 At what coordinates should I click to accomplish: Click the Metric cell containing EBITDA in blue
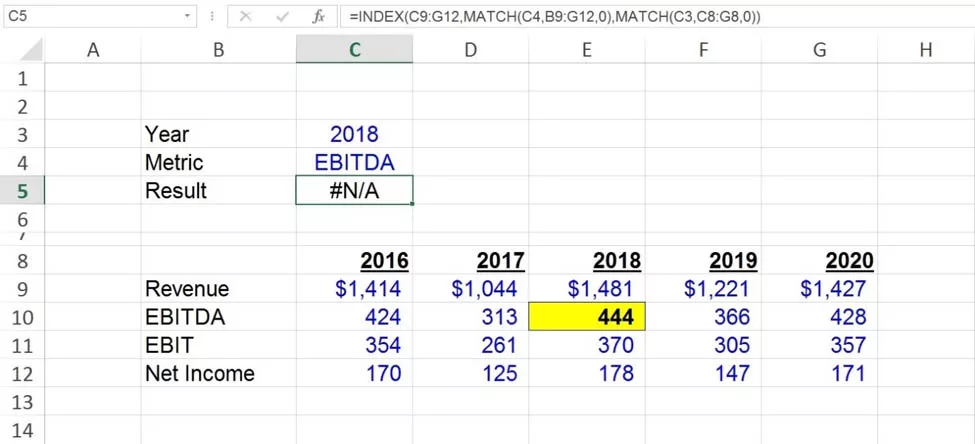pyautogui.click(x=354, y=162)
